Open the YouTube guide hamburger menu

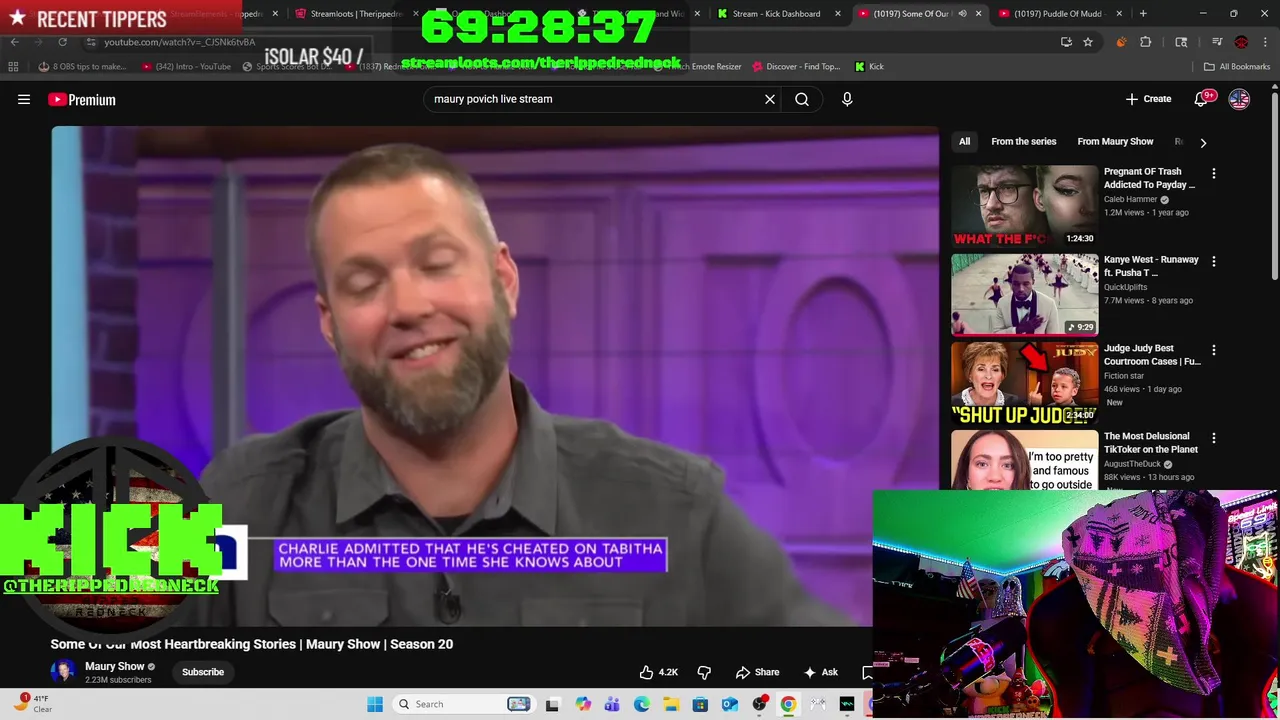pos(24,99)
